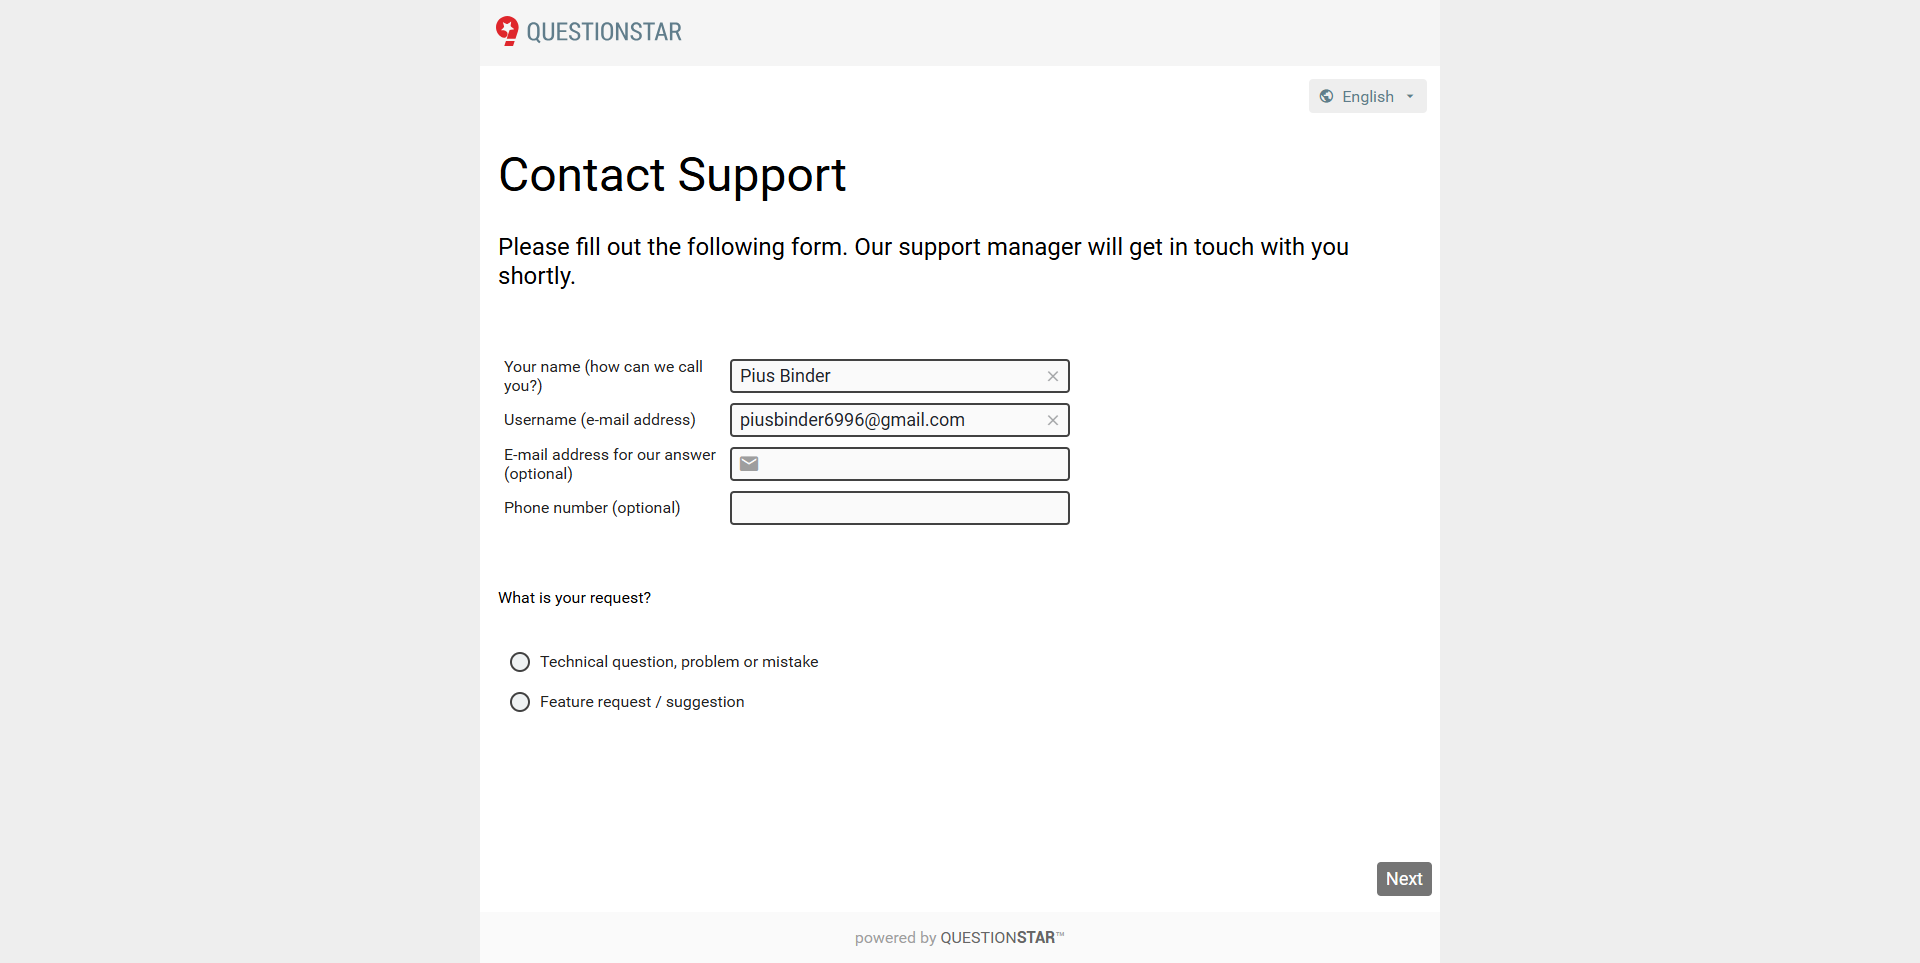Select the Technical question radio button

520,662
